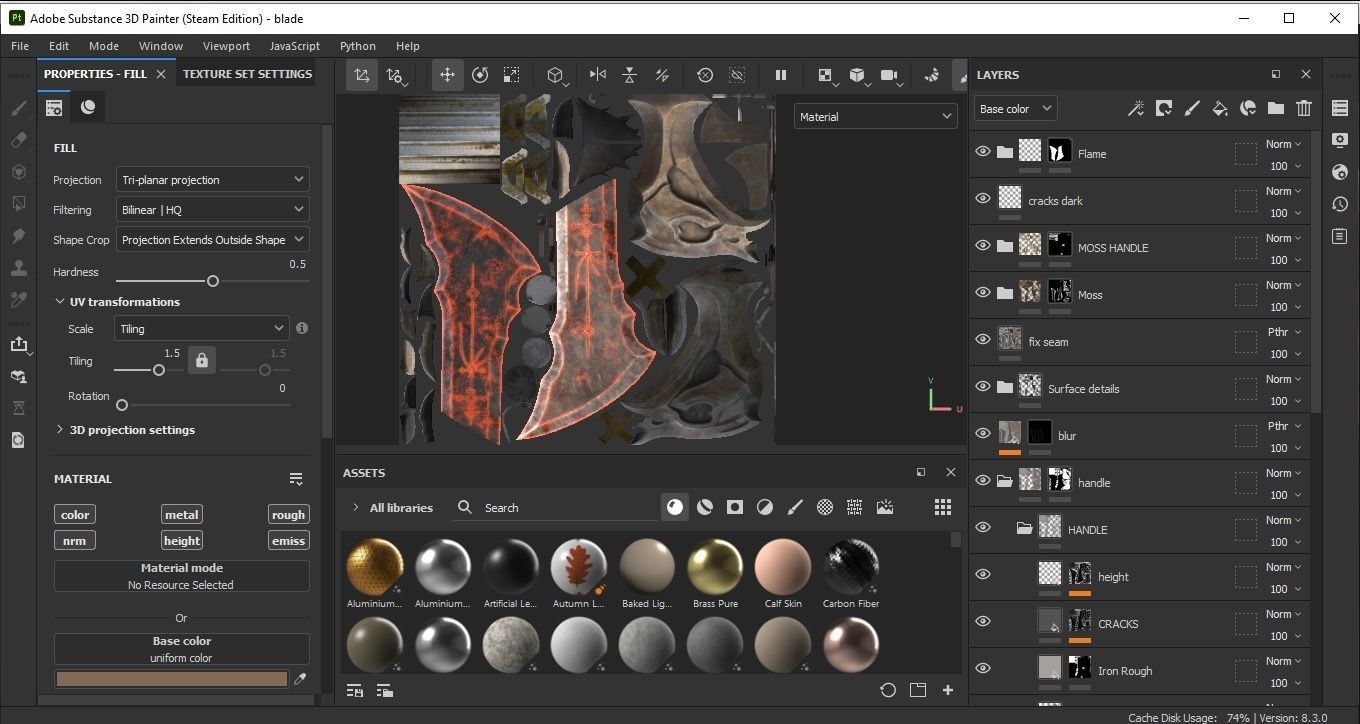Open the Shape Crop dropdown
This screenshot has height=724, width=1360.
pos(213,240)
